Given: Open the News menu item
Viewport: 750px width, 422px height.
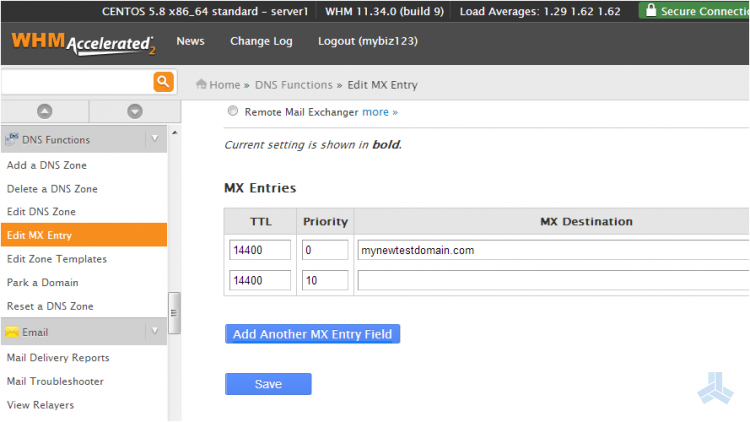Looking at the screenshot, I should pos(190,42).
